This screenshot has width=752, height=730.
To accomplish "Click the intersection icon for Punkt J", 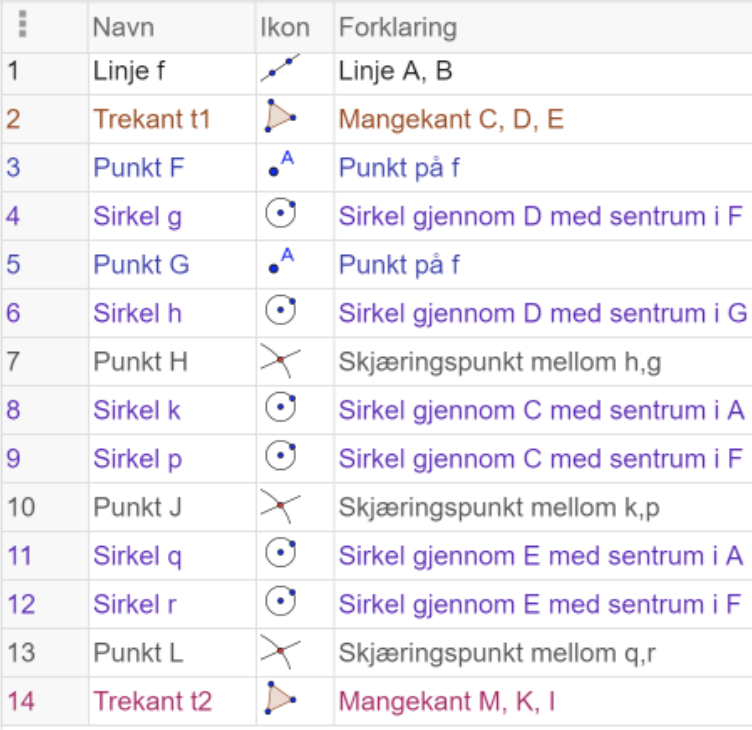I will [280, 506].
